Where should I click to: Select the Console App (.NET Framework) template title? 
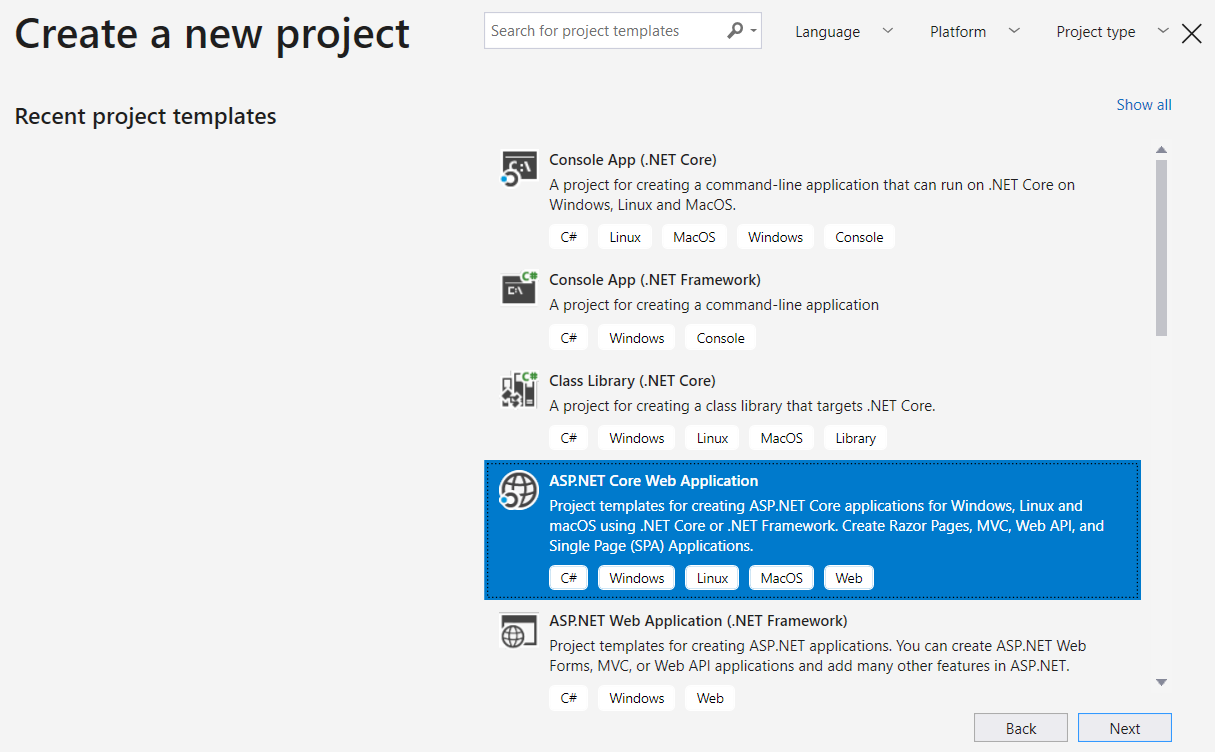point(655,280)
